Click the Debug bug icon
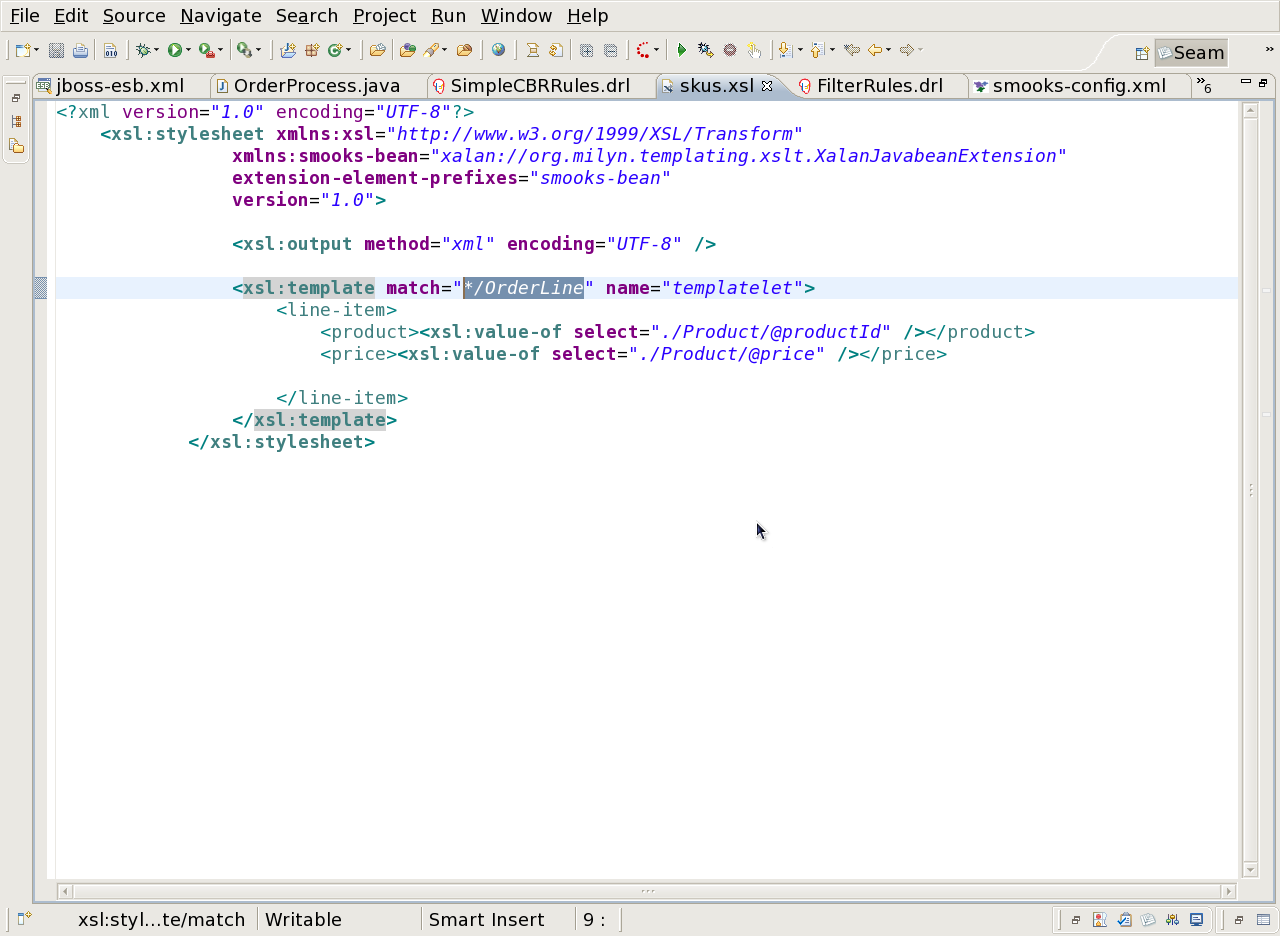Screen dimensions: 1280x936 coord(143,50)
